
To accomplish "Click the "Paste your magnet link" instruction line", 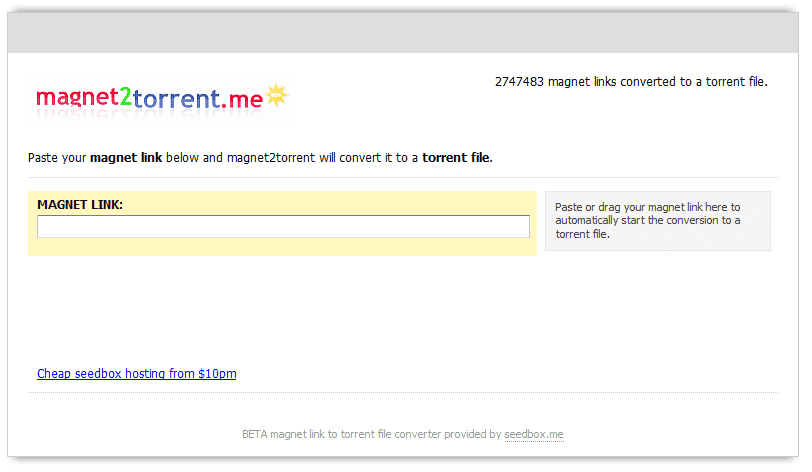I will point(261,158).
